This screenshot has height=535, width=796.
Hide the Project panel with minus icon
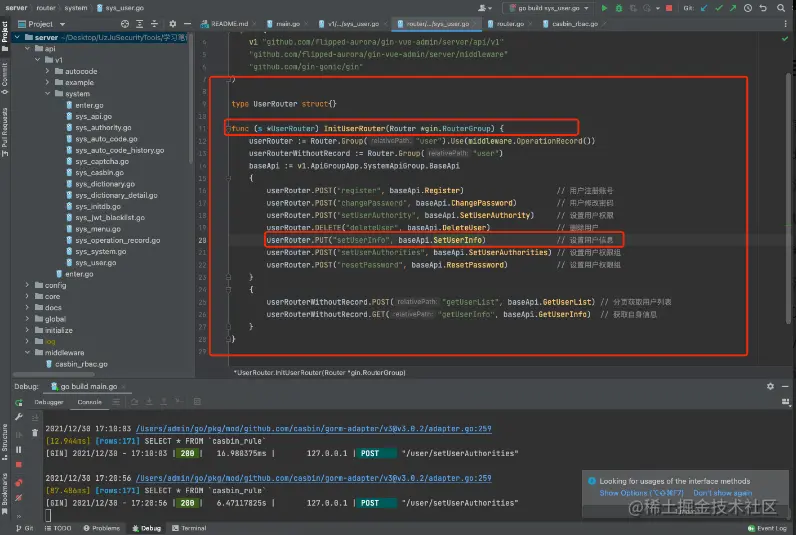tap(187, 24)
